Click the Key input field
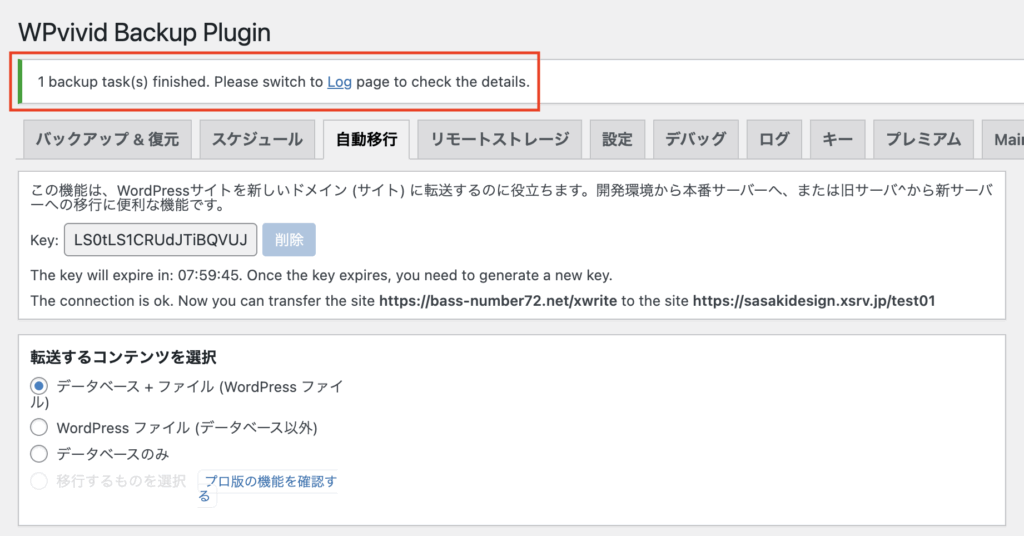 (161, 240)
